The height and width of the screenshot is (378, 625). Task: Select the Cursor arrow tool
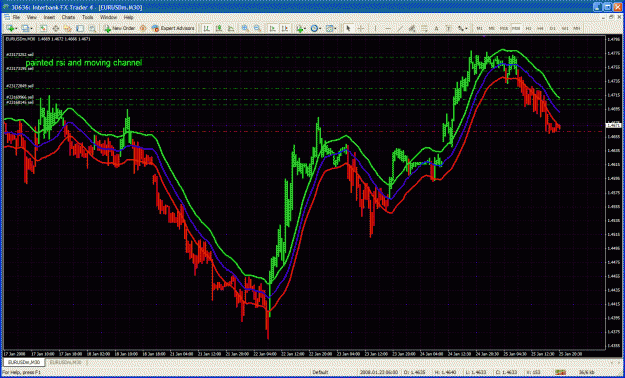tap(348, 28)
